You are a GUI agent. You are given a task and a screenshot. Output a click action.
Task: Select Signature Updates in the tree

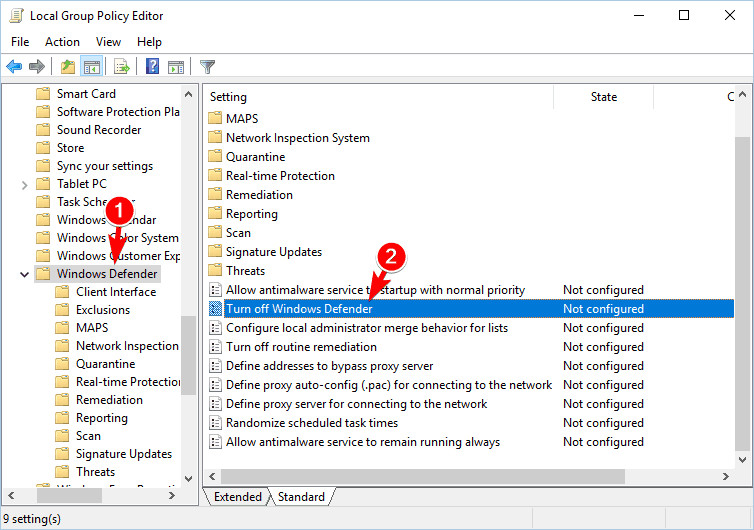[124, 454]
